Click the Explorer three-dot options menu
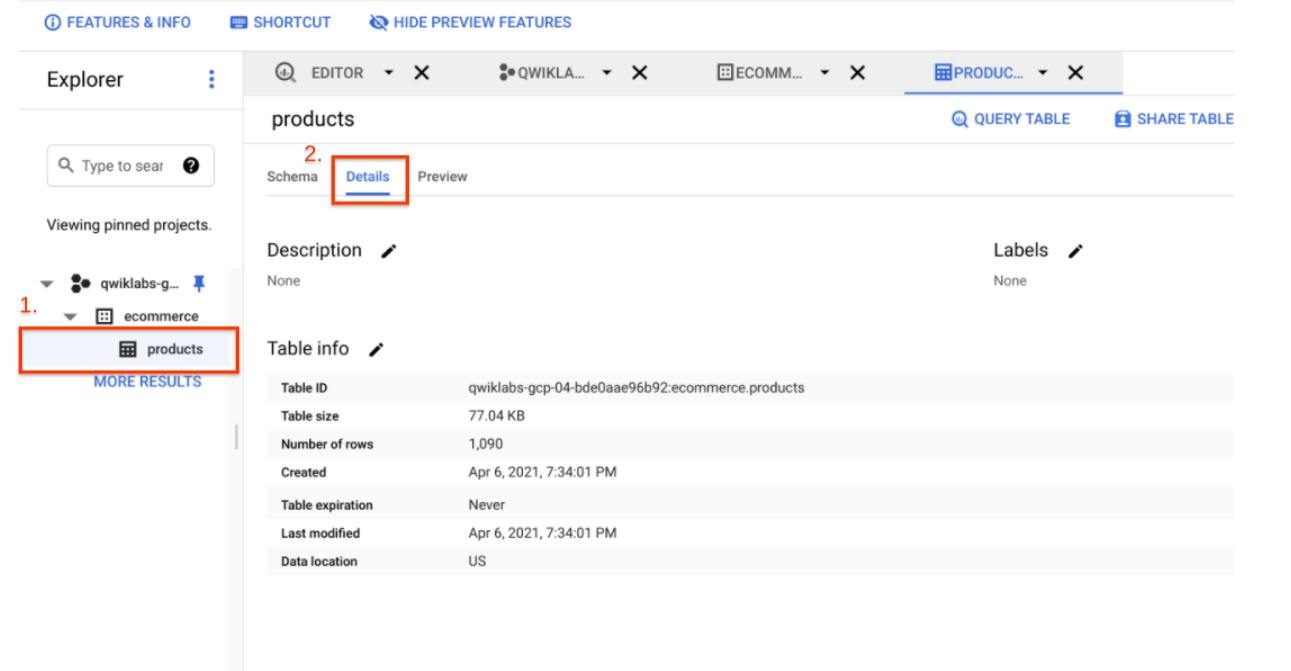The height and width of the screenshot is (671, 1291). tap(211, 80)
